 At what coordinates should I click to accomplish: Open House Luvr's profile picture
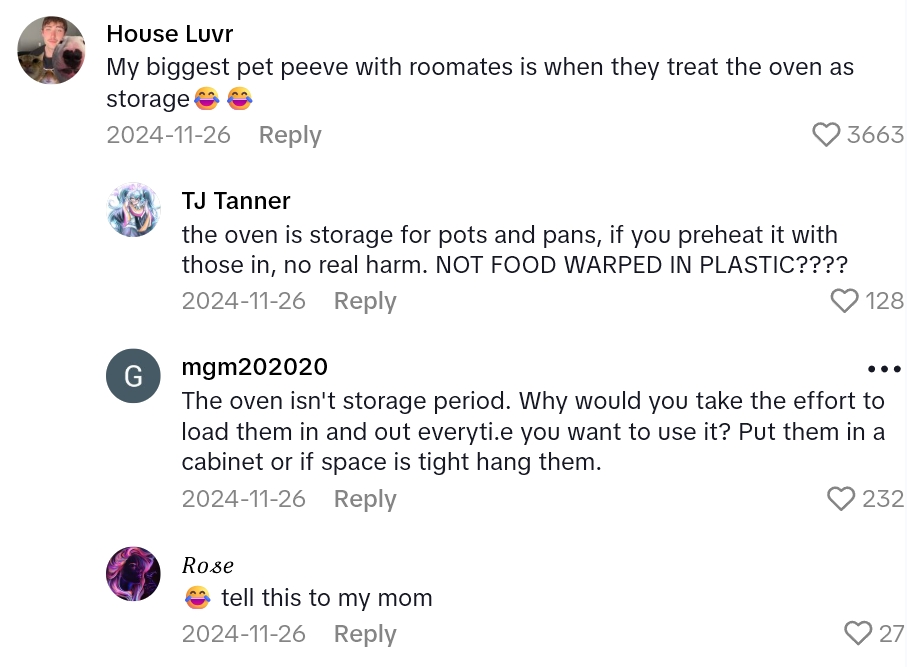52,50
